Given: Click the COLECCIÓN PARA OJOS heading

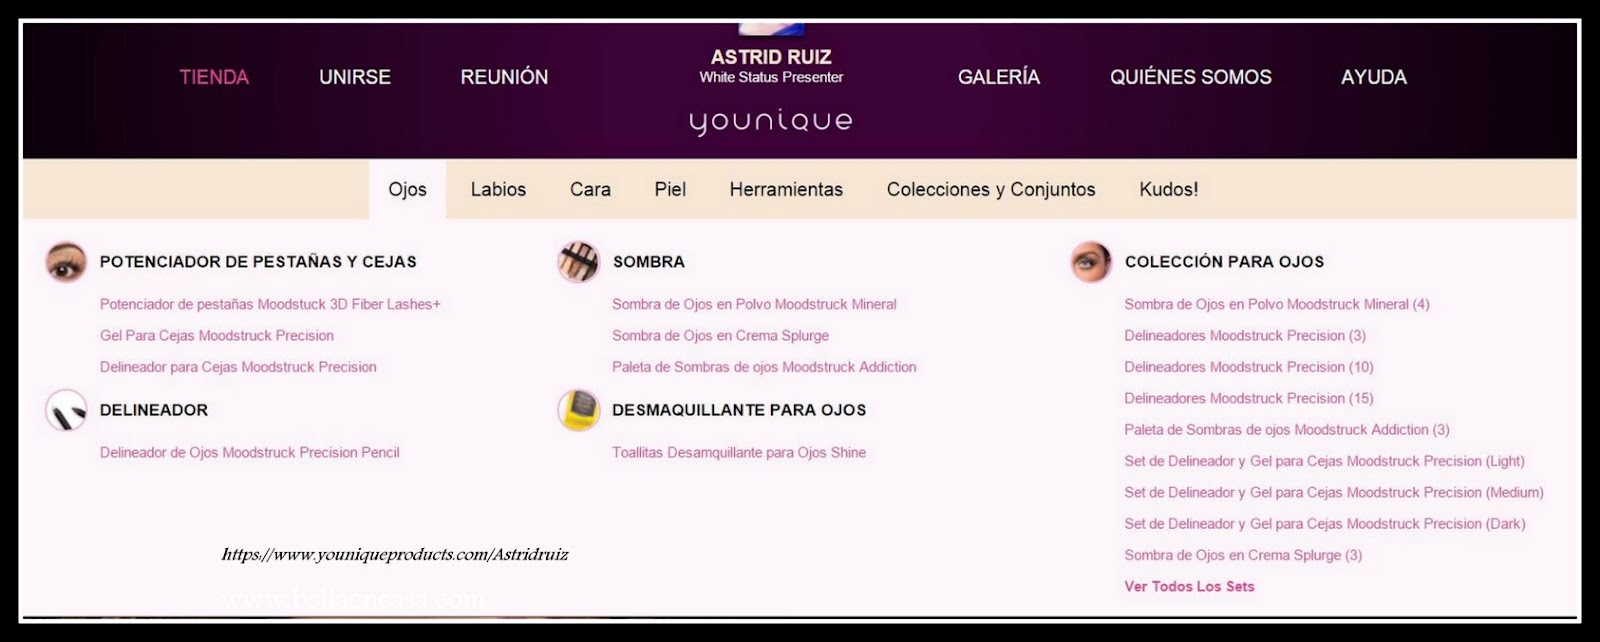Looking at the screenshot, I should pyautogui.click(x=1224, y=262).
